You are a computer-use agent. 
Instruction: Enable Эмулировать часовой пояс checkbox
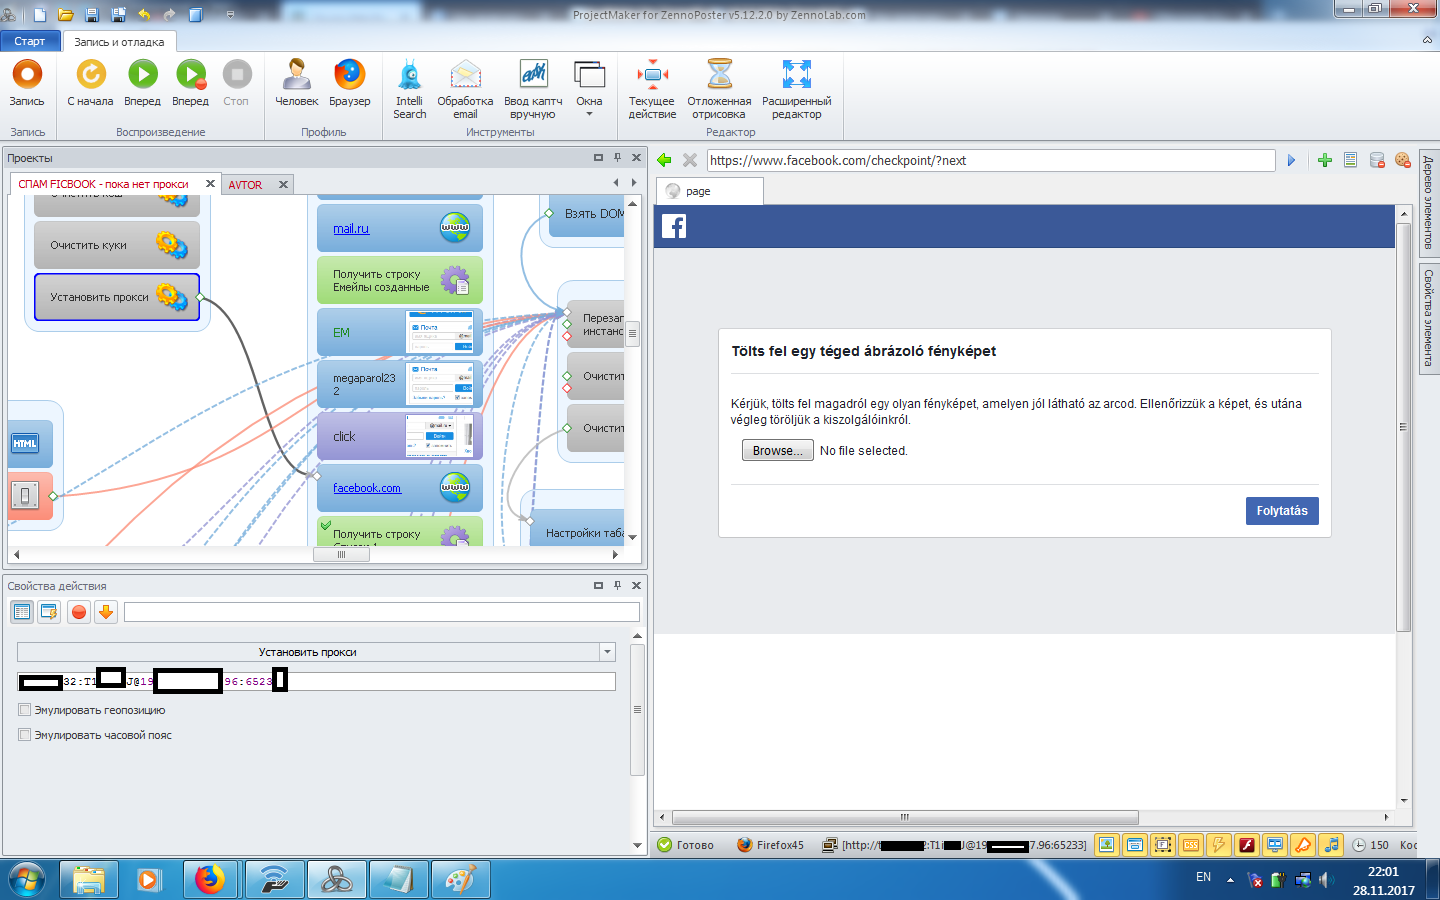point(25,735)
